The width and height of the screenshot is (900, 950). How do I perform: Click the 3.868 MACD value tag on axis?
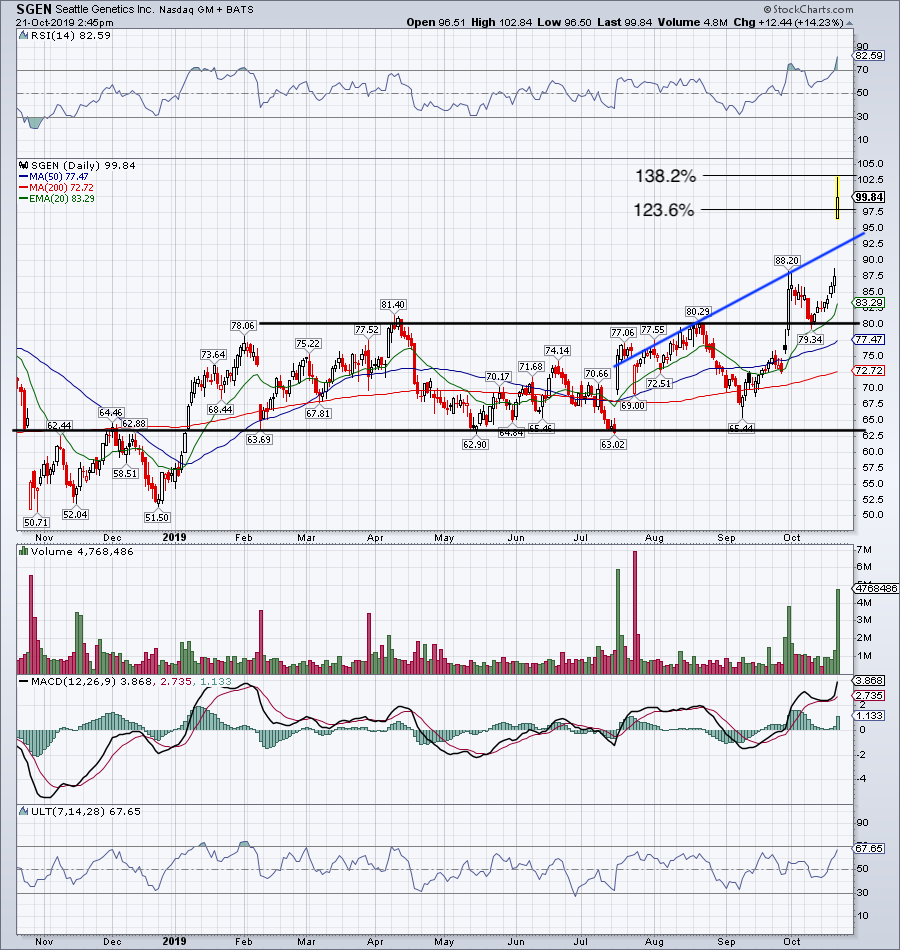coord(869,680)
